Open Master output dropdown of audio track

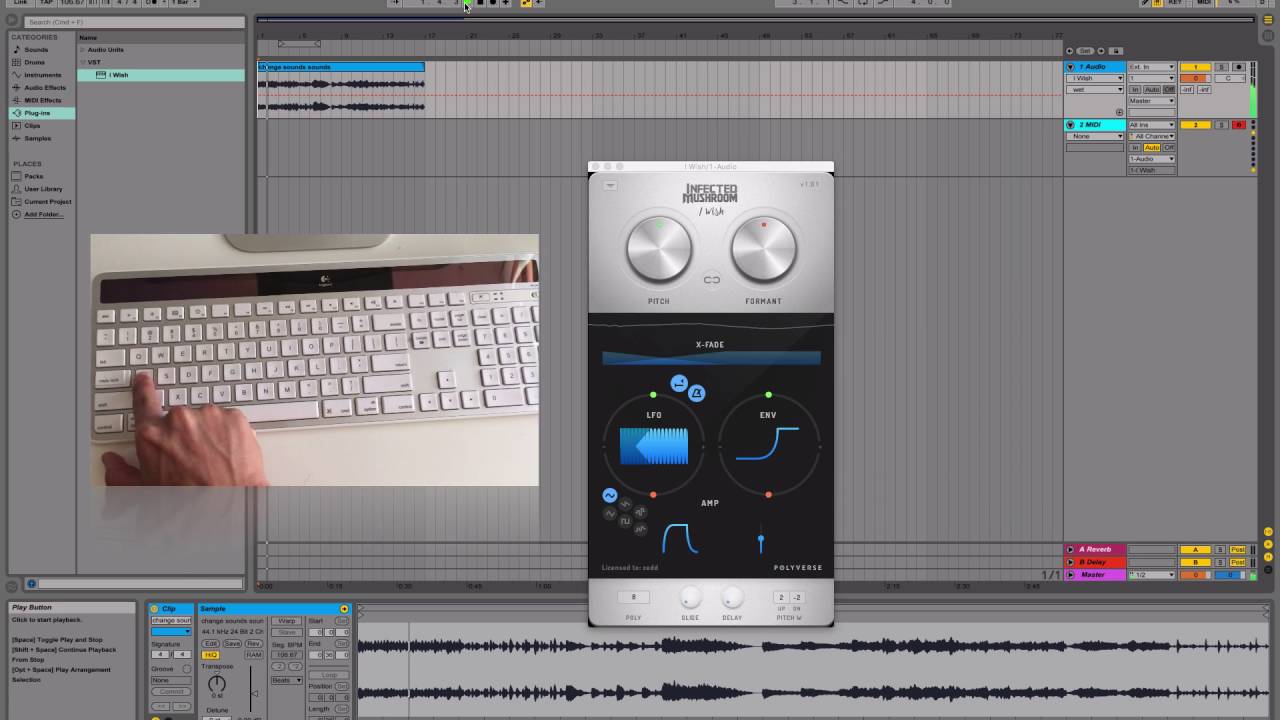pyautogui.click(x=1151, y=101)
